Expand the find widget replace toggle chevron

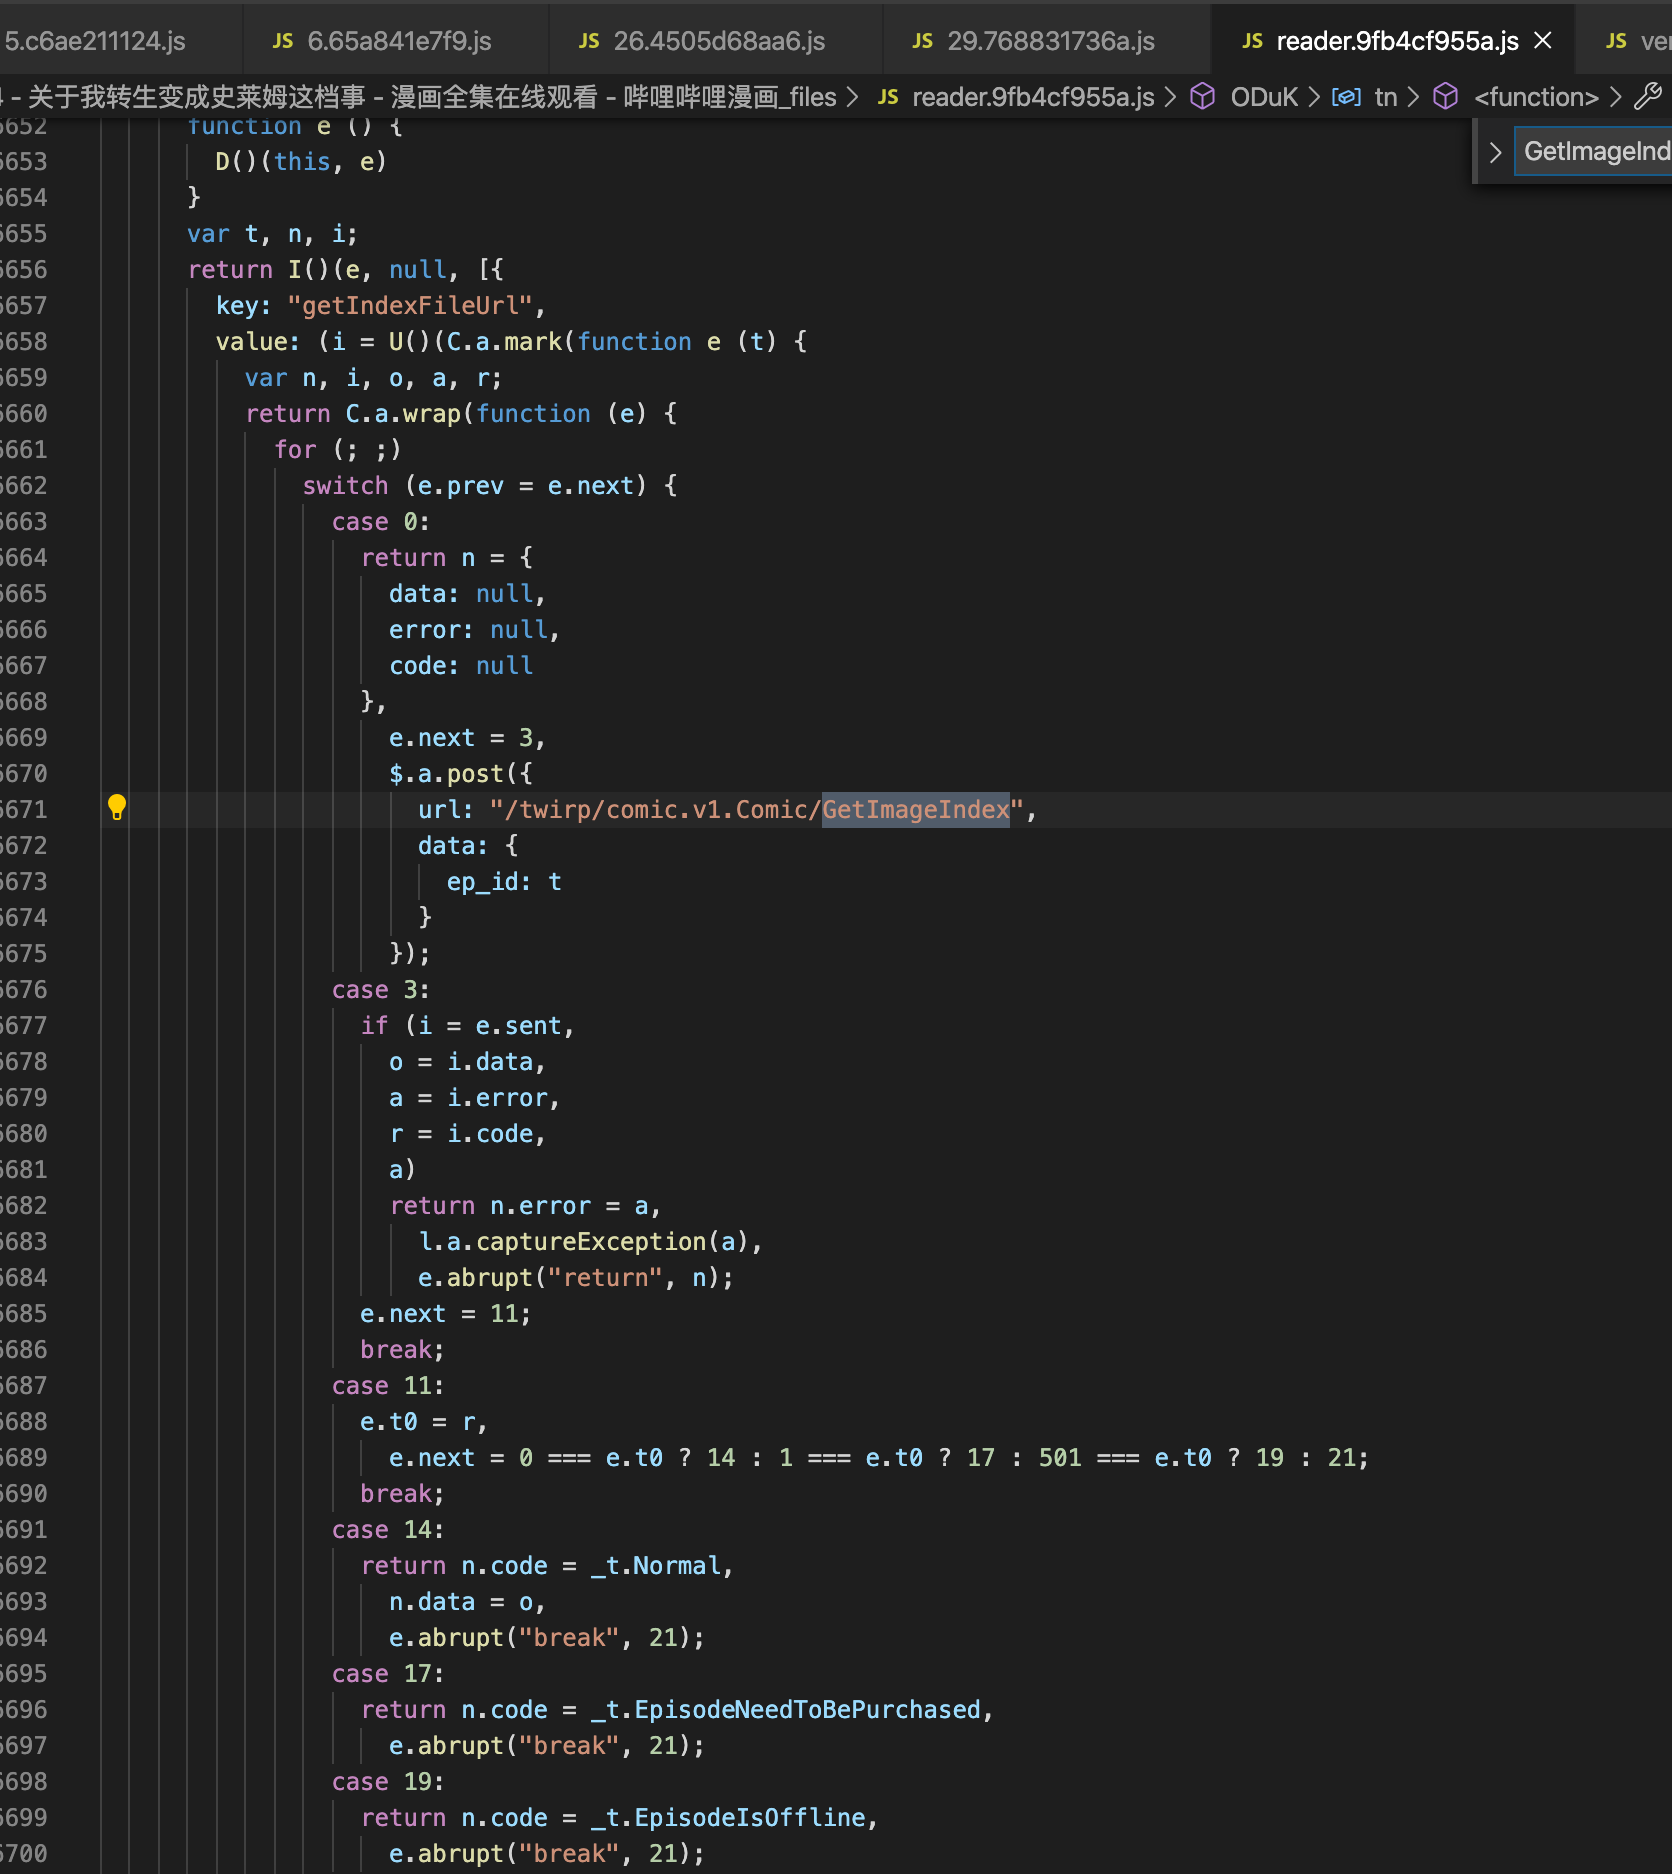(x=1495, y=152)
